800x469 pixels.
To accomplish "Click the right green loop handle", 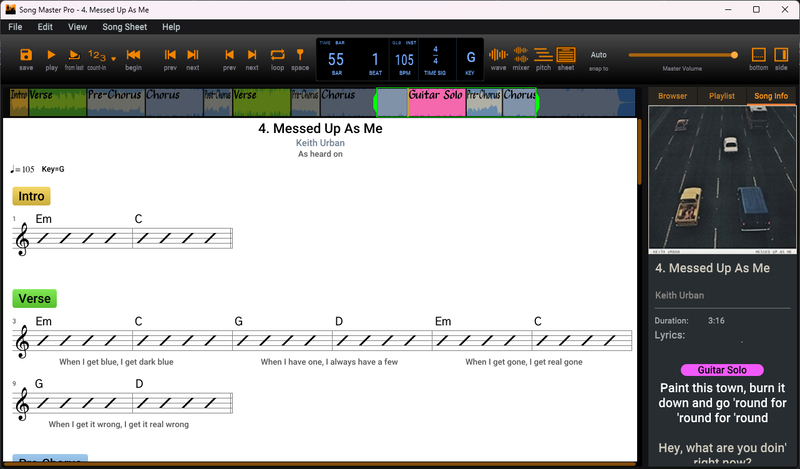I will (537, 103).
